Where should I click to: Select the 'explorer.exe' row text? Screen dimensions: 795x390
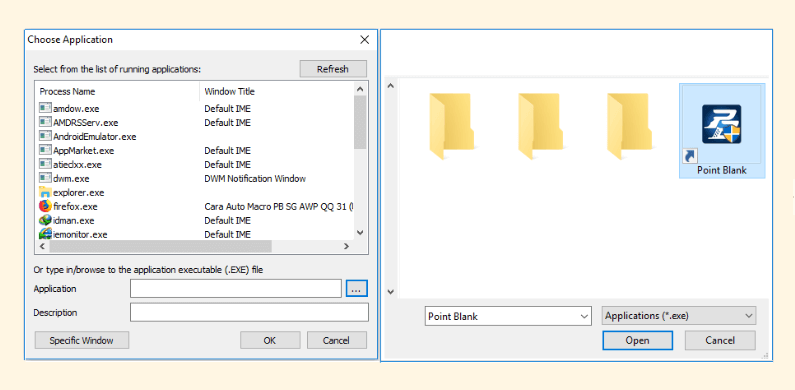(79, 193)
